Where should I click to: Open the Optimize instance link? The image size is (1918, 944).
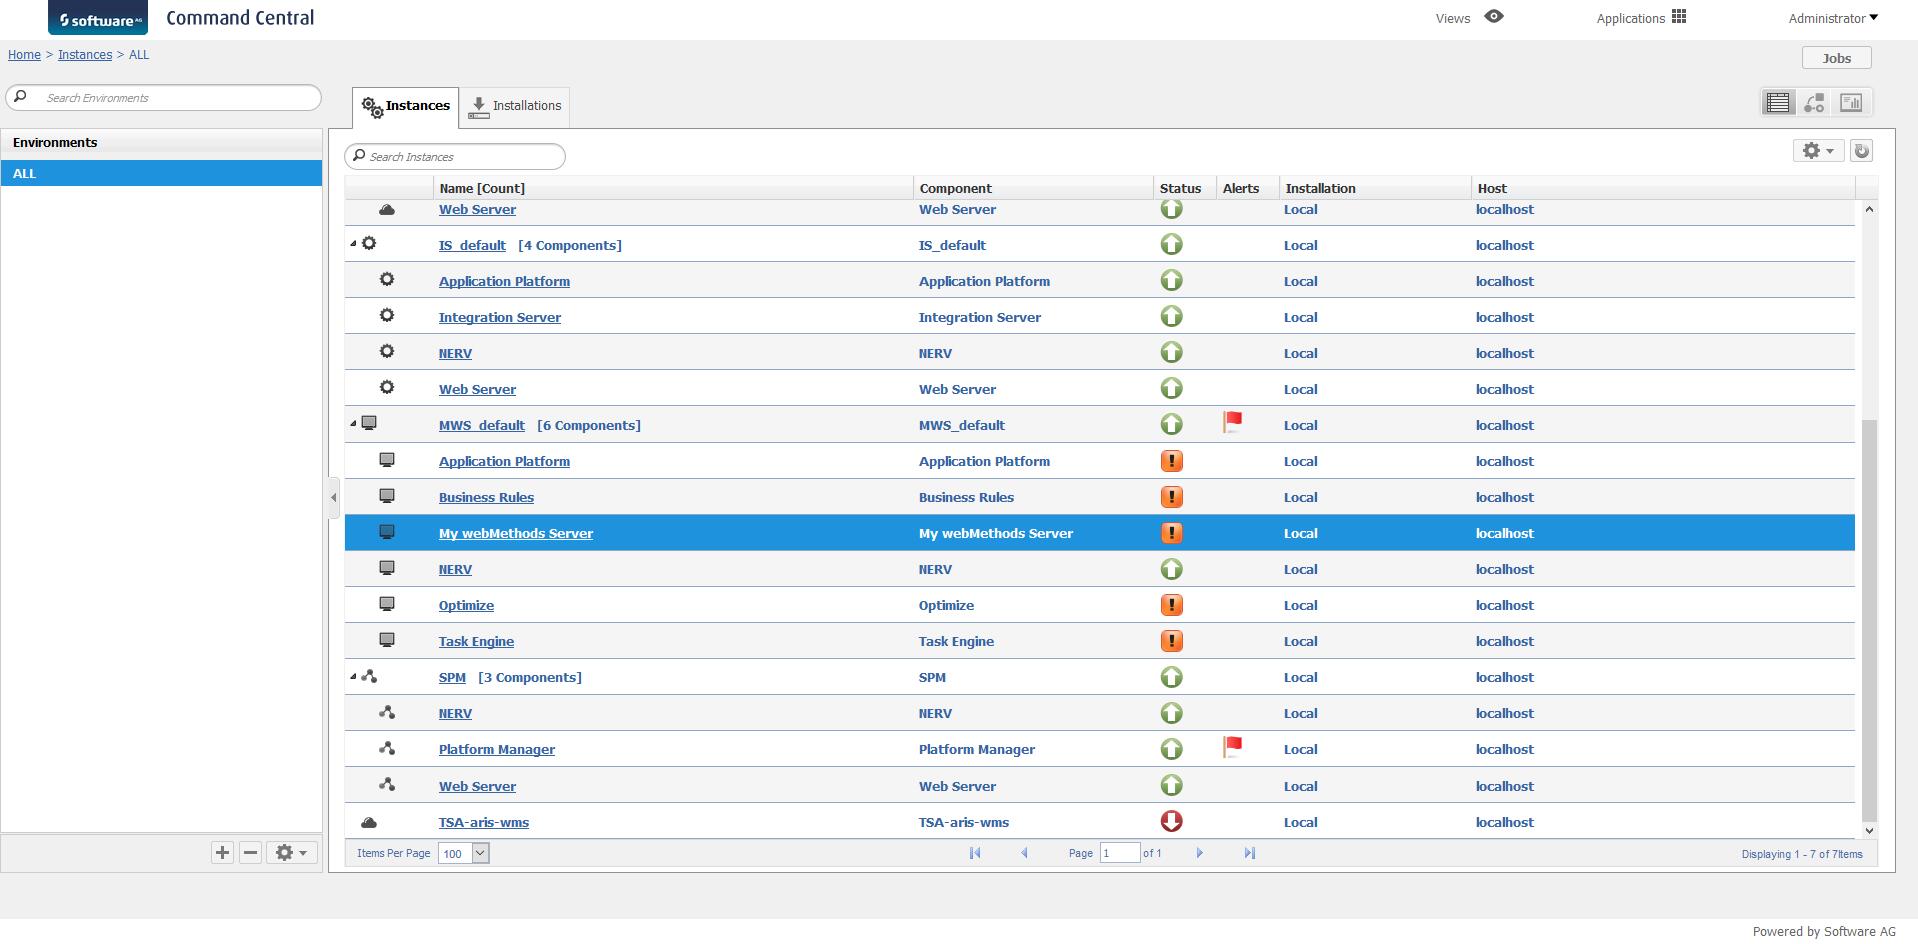pyautogui.click(x=466, y=605)
